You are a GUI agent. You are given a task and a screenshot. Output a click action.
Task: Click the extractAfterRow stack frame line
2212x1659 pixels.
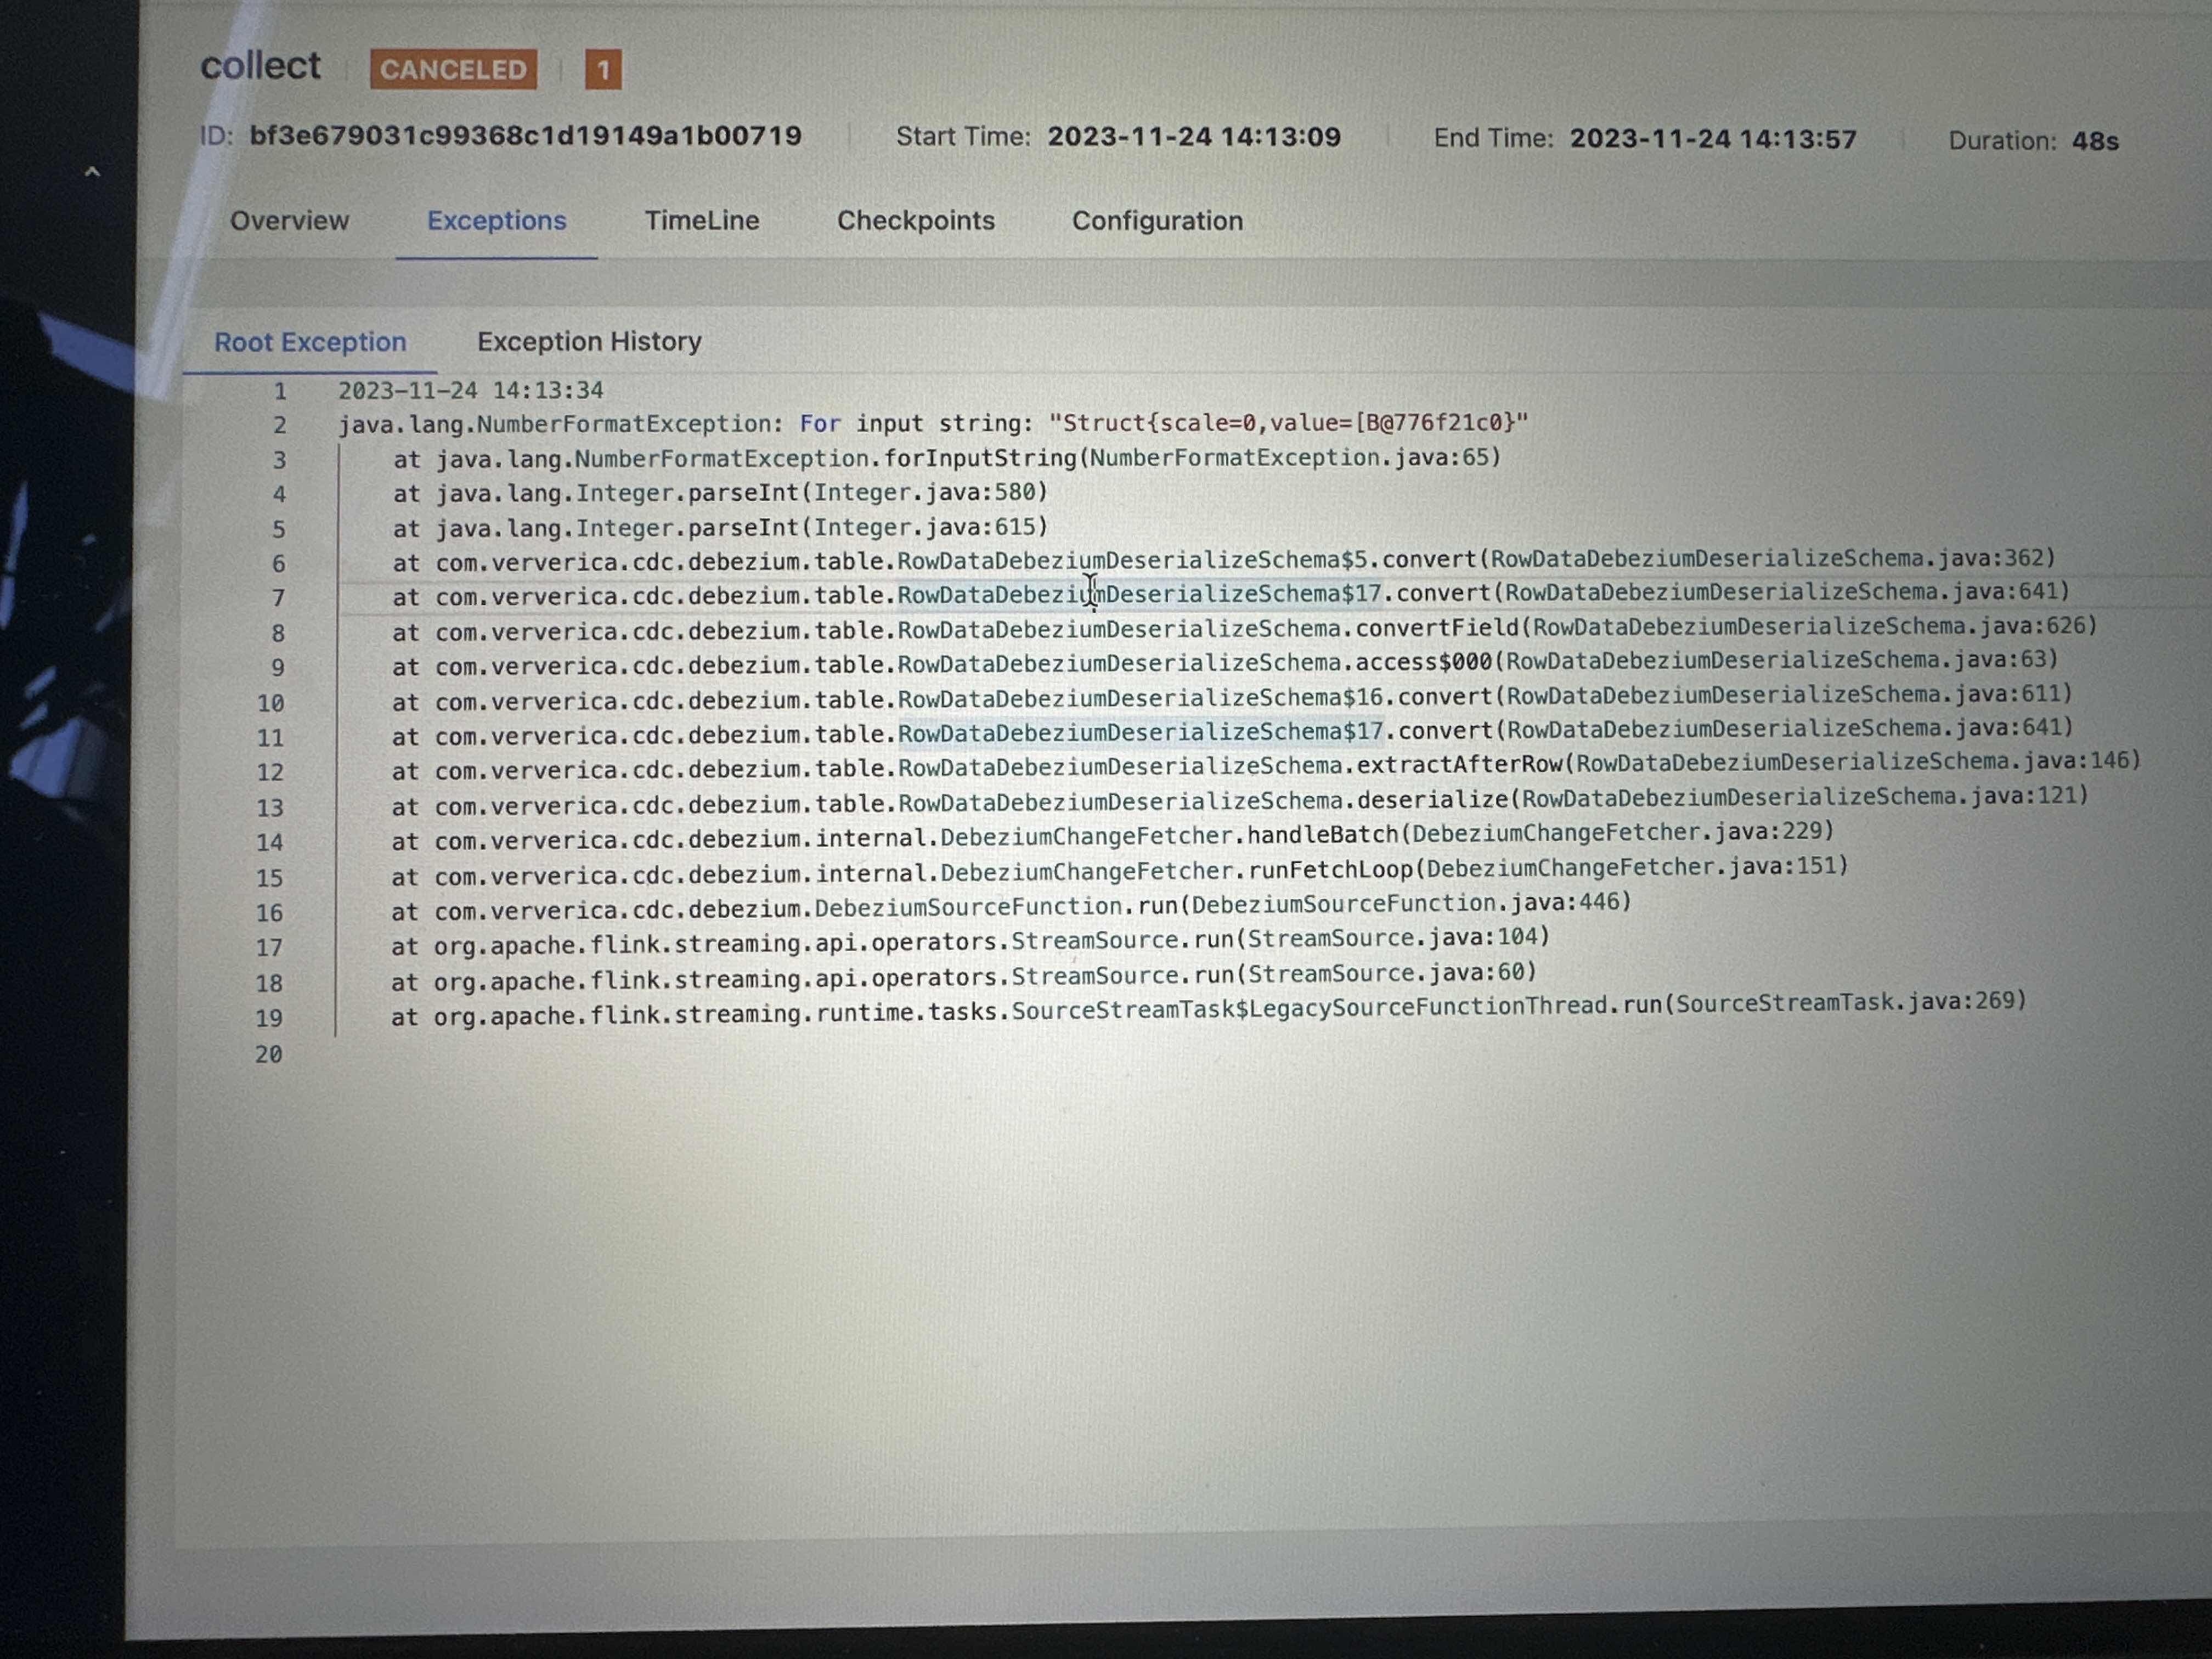[x=1267, y=766]
